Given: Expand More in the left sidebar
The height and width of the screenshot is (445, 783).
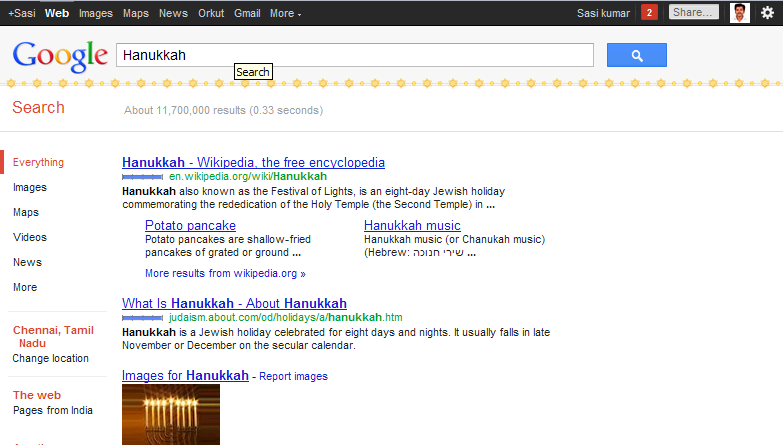Looking at the screenshot, I should 25,287.
